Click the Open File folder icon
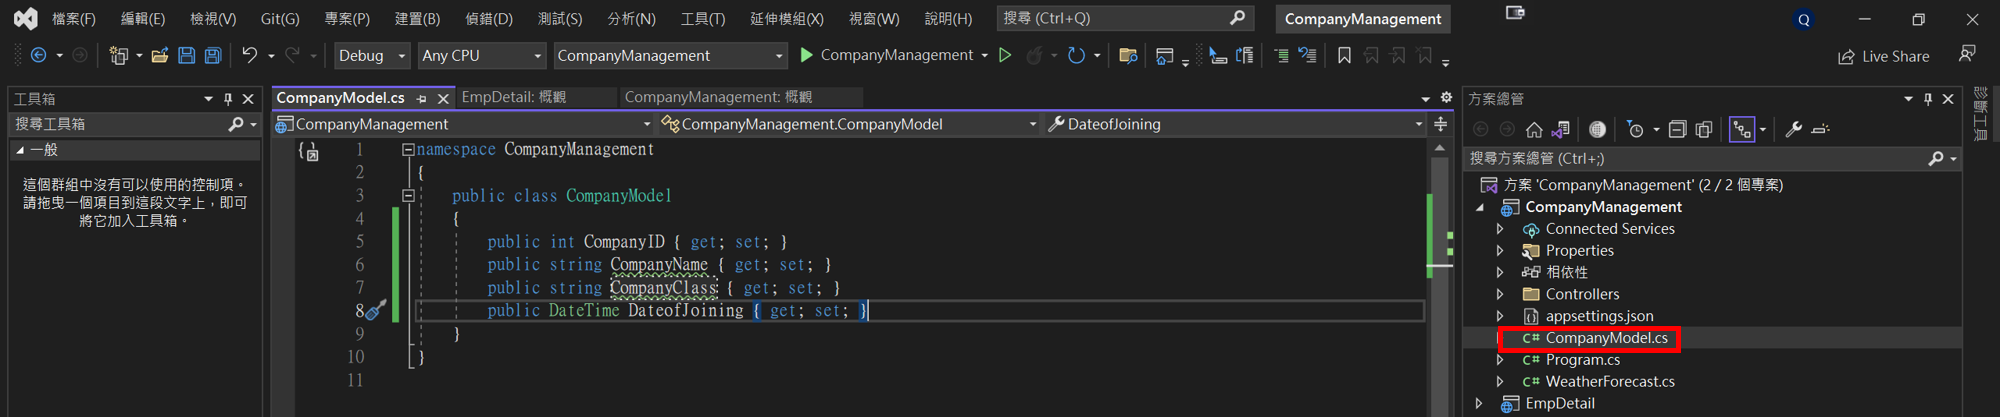The image size is (2000, 417). point(160,56)
